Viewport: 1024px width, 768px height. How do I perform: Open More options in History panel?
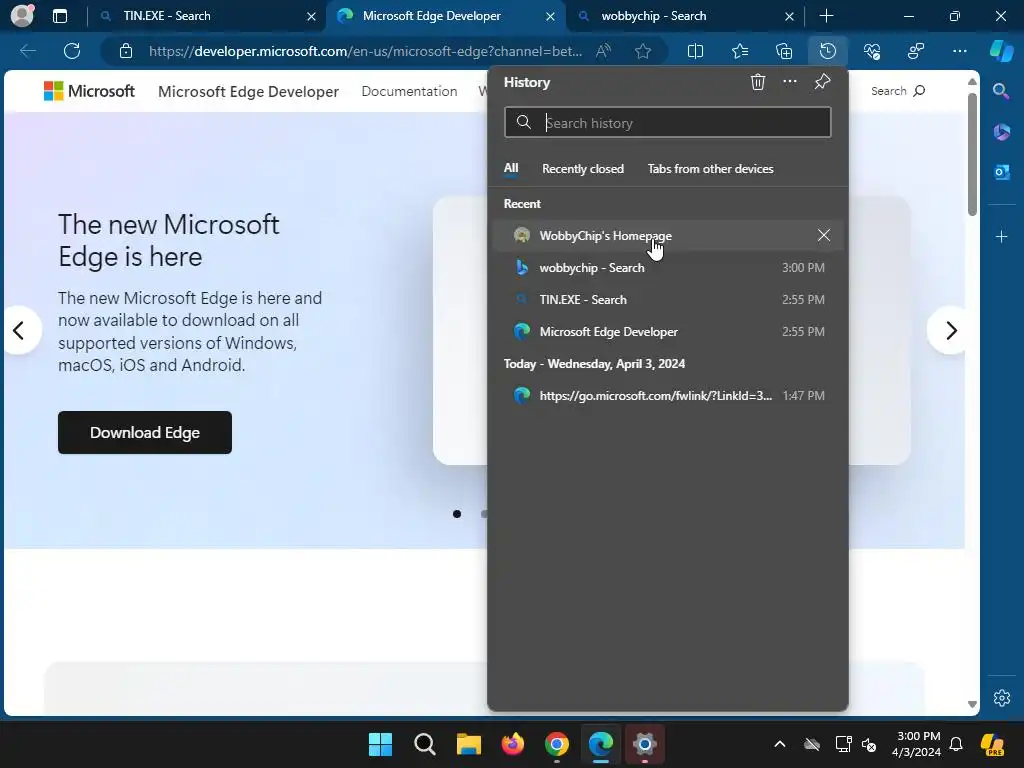(x=790, y=82)
